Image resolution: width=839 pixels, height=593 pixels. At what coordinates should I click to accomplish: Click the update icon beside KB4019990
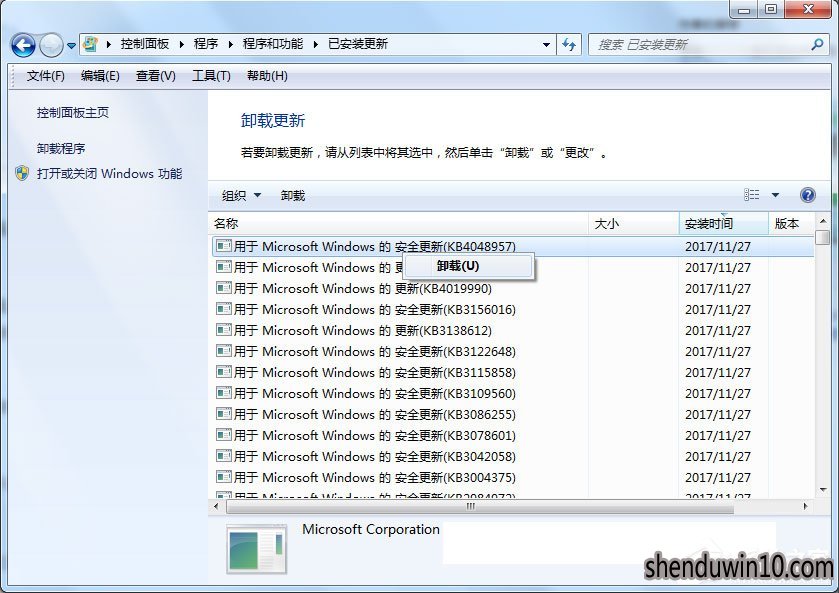click(x=224, y=287)
